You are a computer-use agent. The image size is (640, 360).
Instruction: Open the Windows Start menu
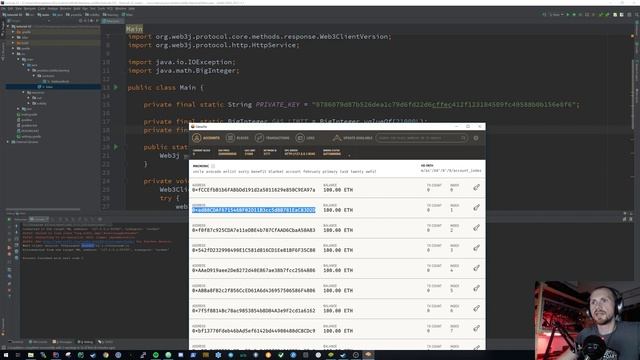click(6, 355)
